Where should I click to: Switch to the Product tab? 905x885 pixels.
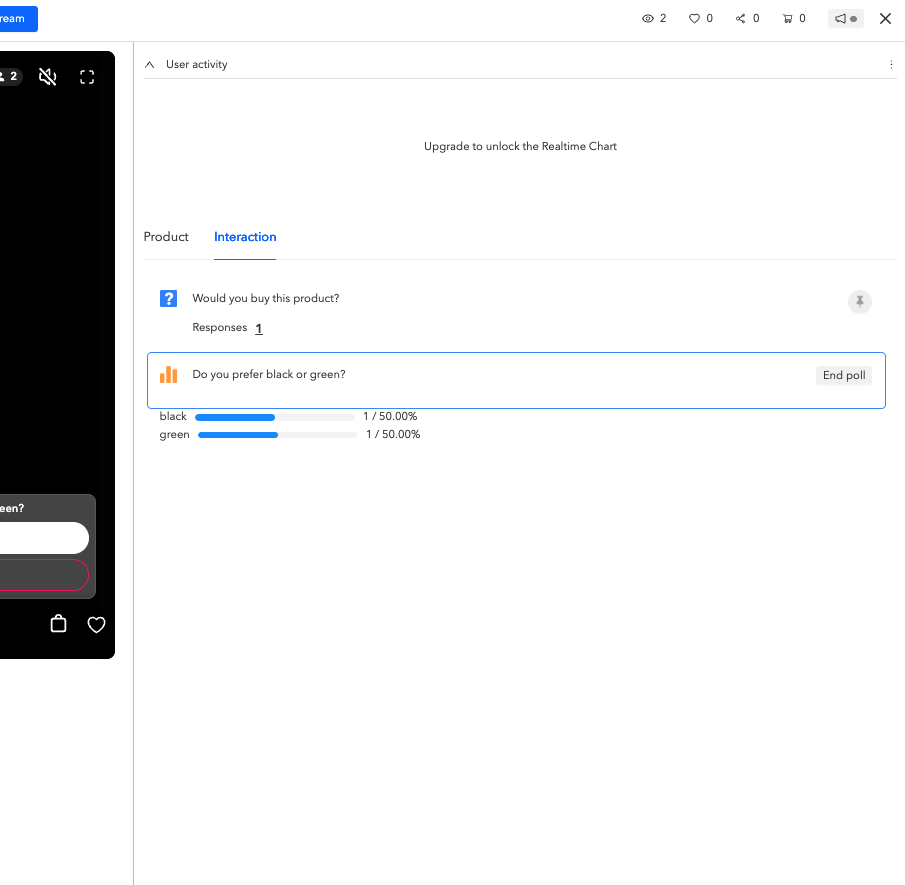click(x=166, y=237)
